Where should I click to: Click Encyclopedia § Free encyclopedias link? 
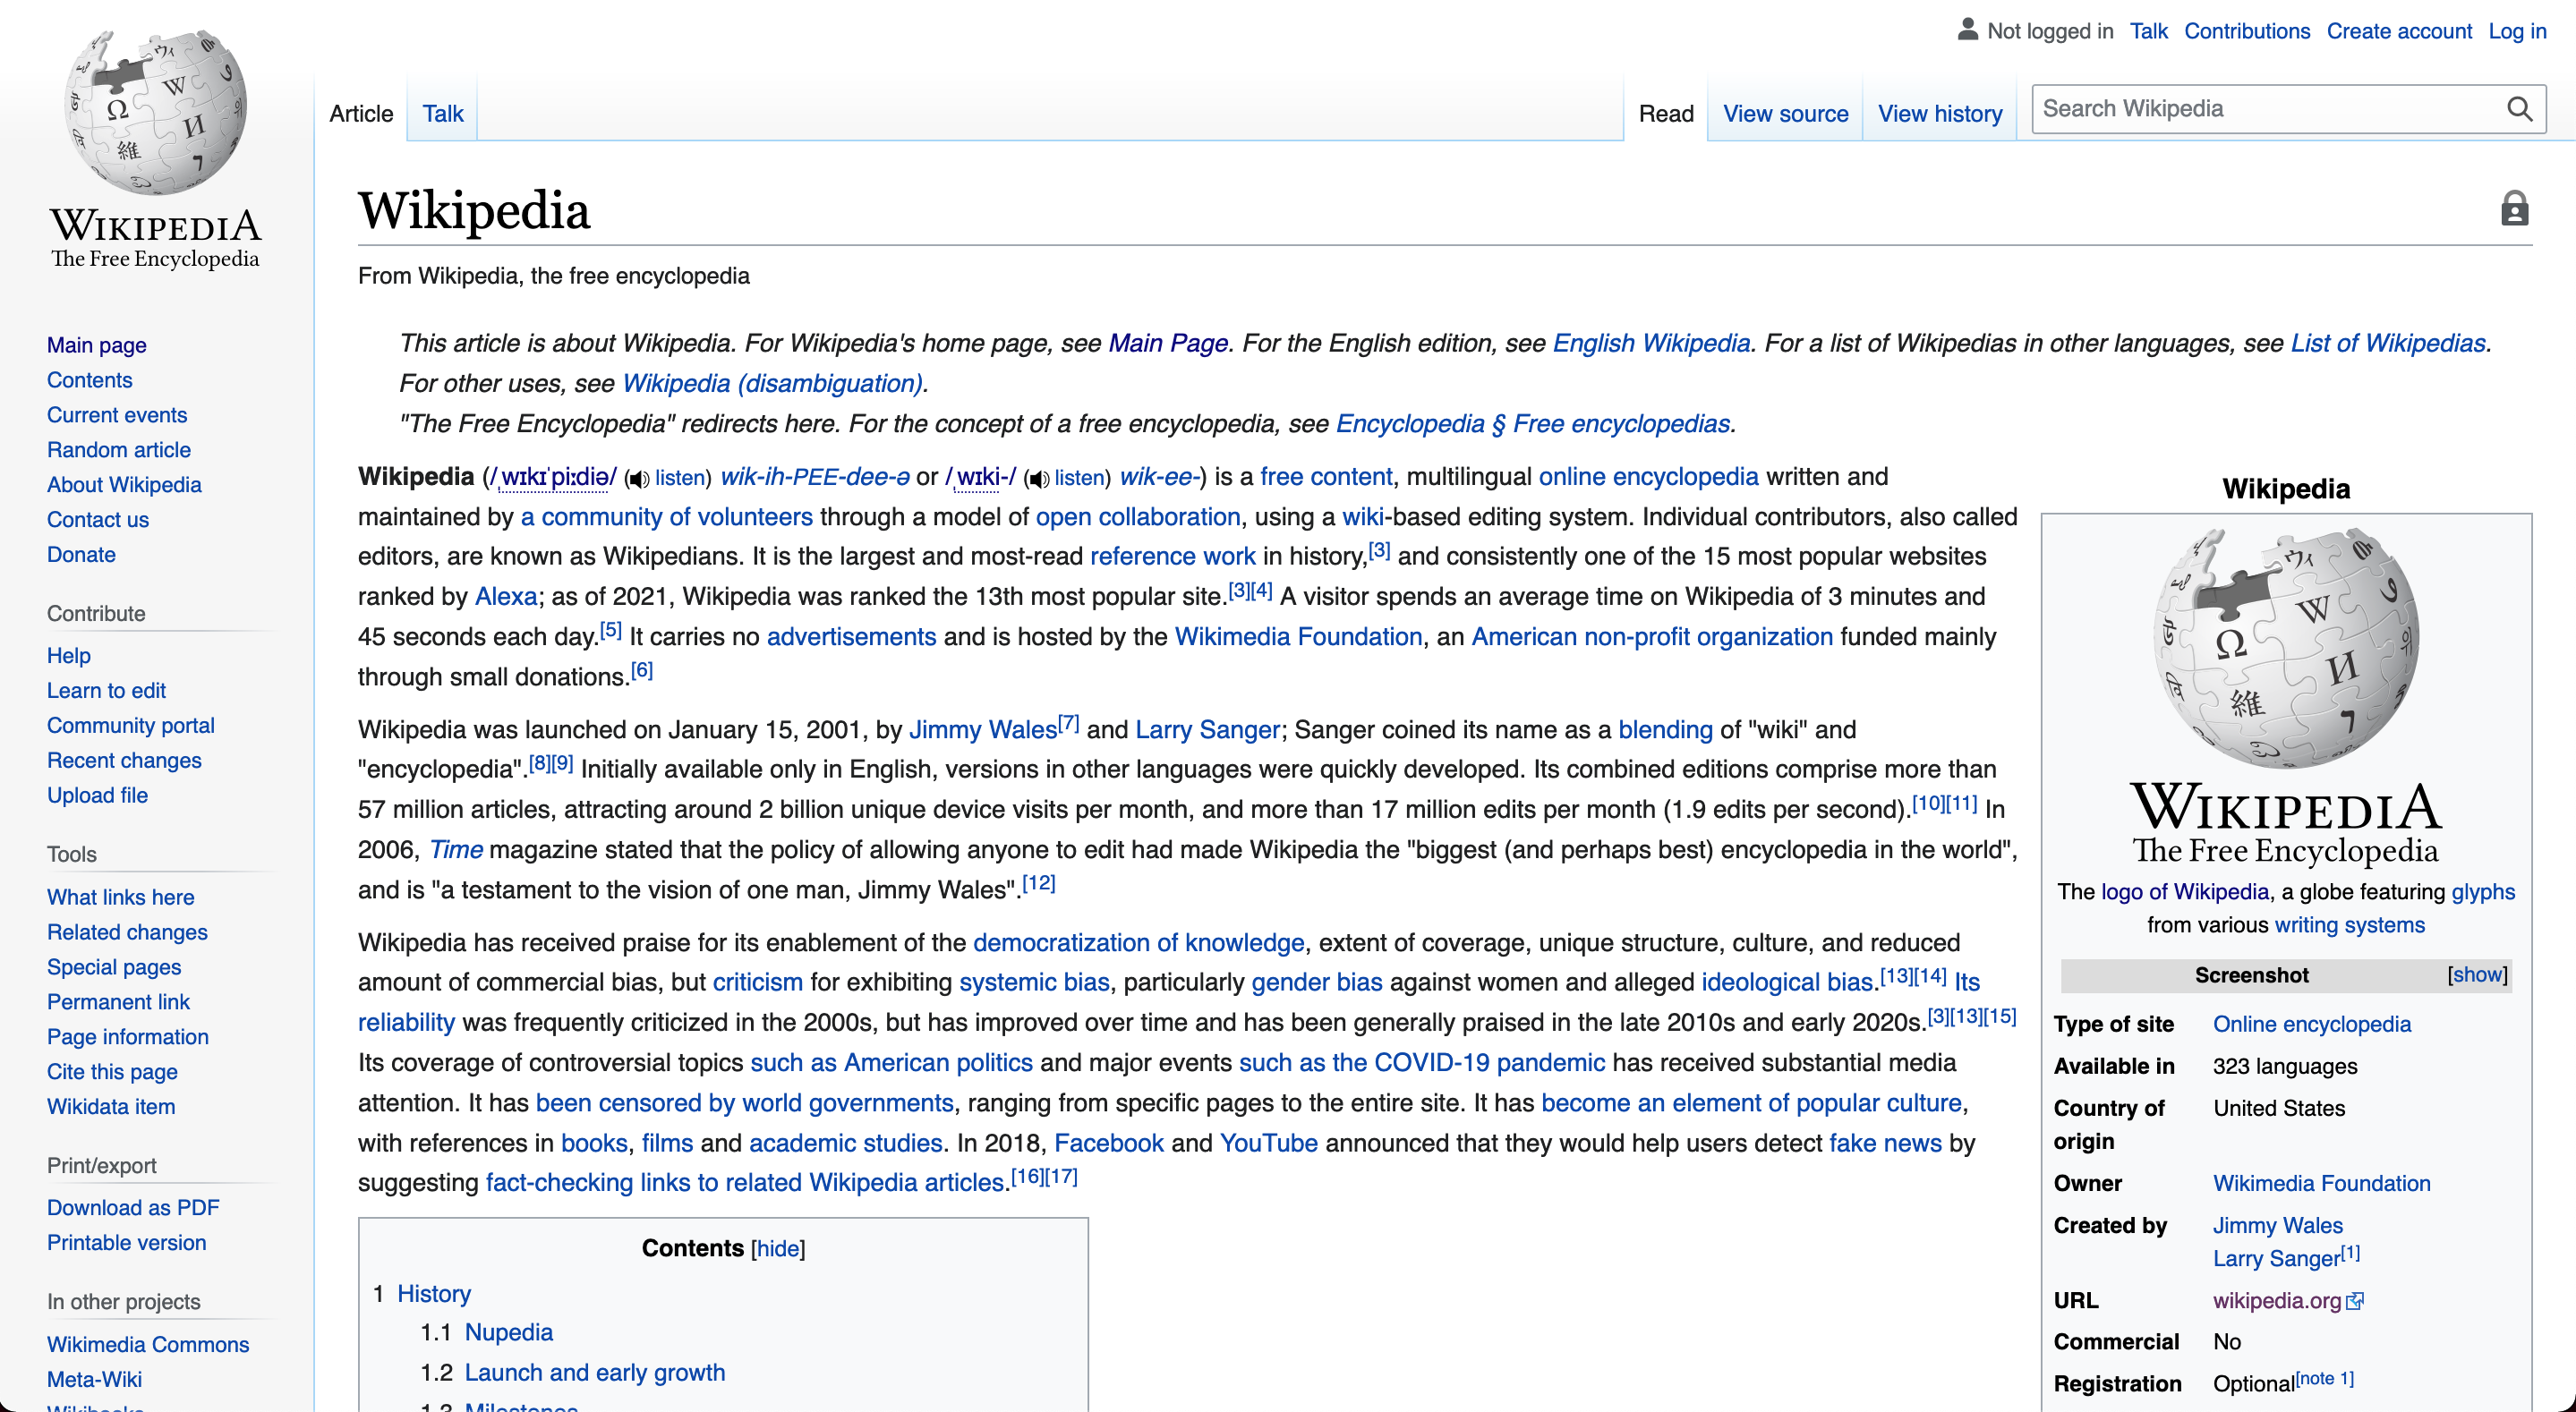[x=1533, y=424]
